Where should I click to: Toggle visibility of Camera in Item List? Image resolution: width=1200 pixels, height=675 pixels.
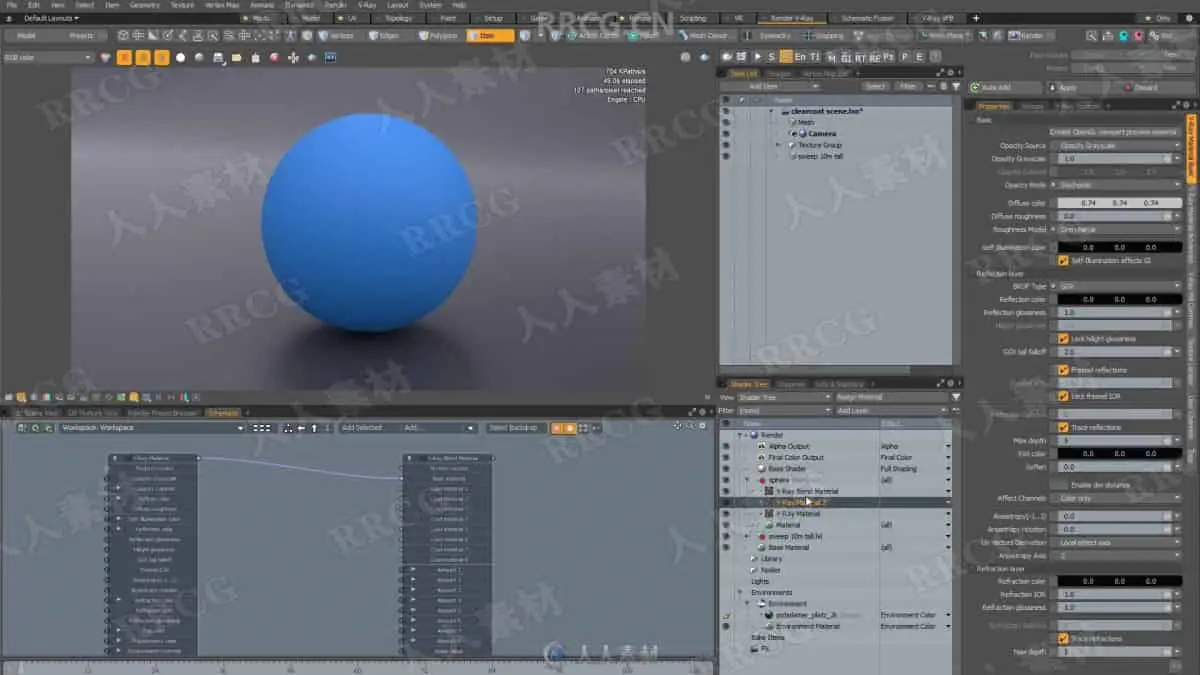(726, 133)
